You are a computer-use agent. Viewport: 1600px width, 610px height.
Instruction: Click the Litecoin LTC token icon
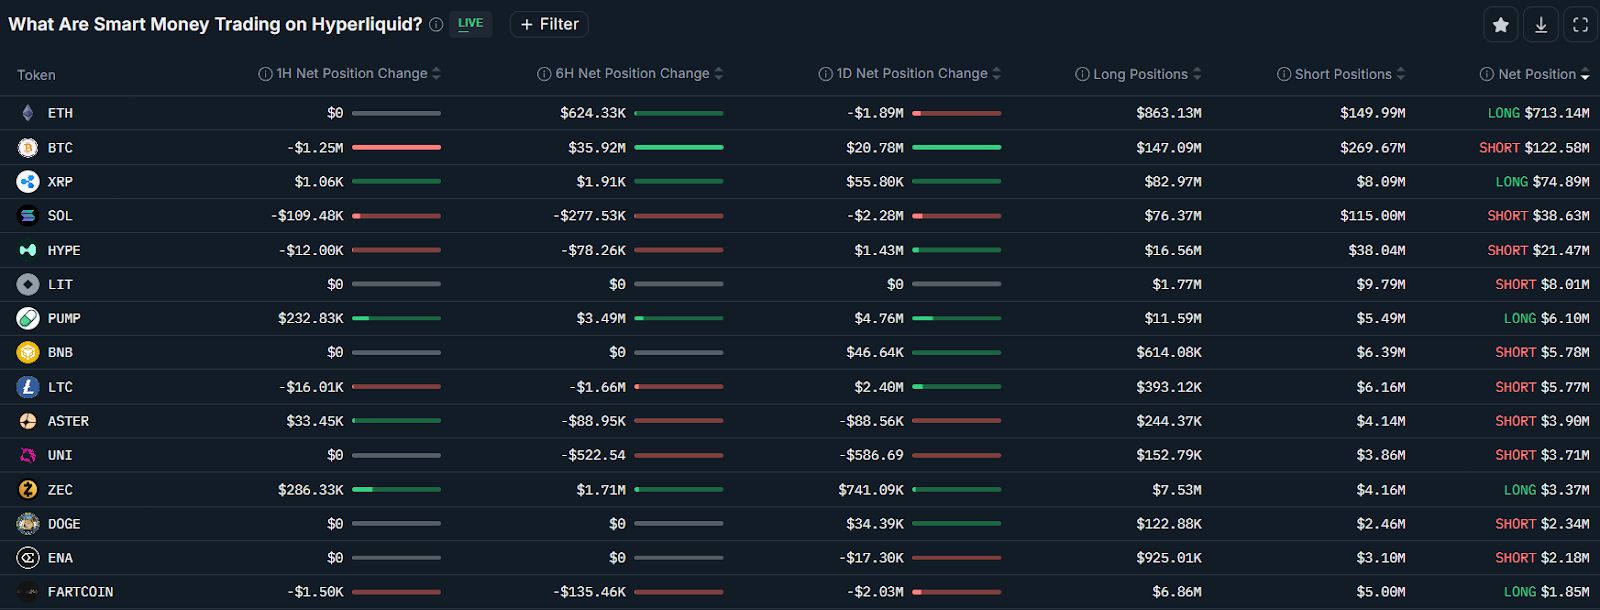(x=28, y=387)
